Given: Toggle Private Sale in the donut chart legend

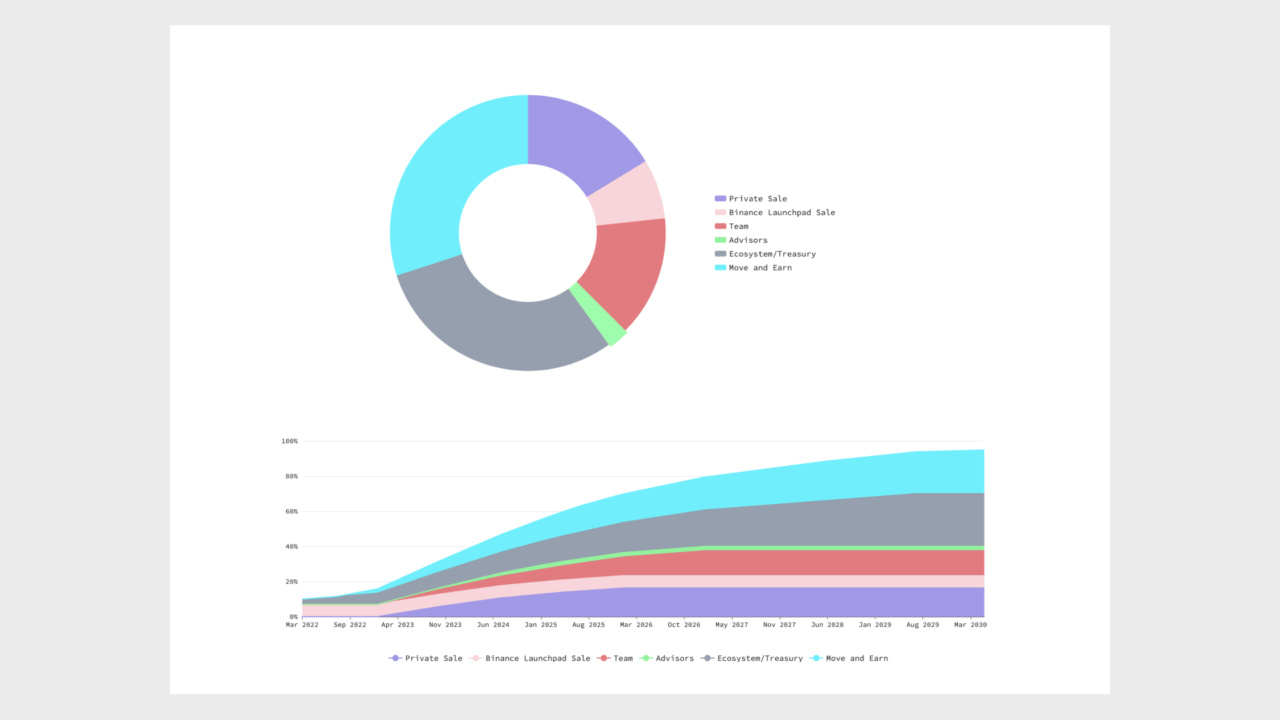Looking at the screenshot, I should pos(757,199).
